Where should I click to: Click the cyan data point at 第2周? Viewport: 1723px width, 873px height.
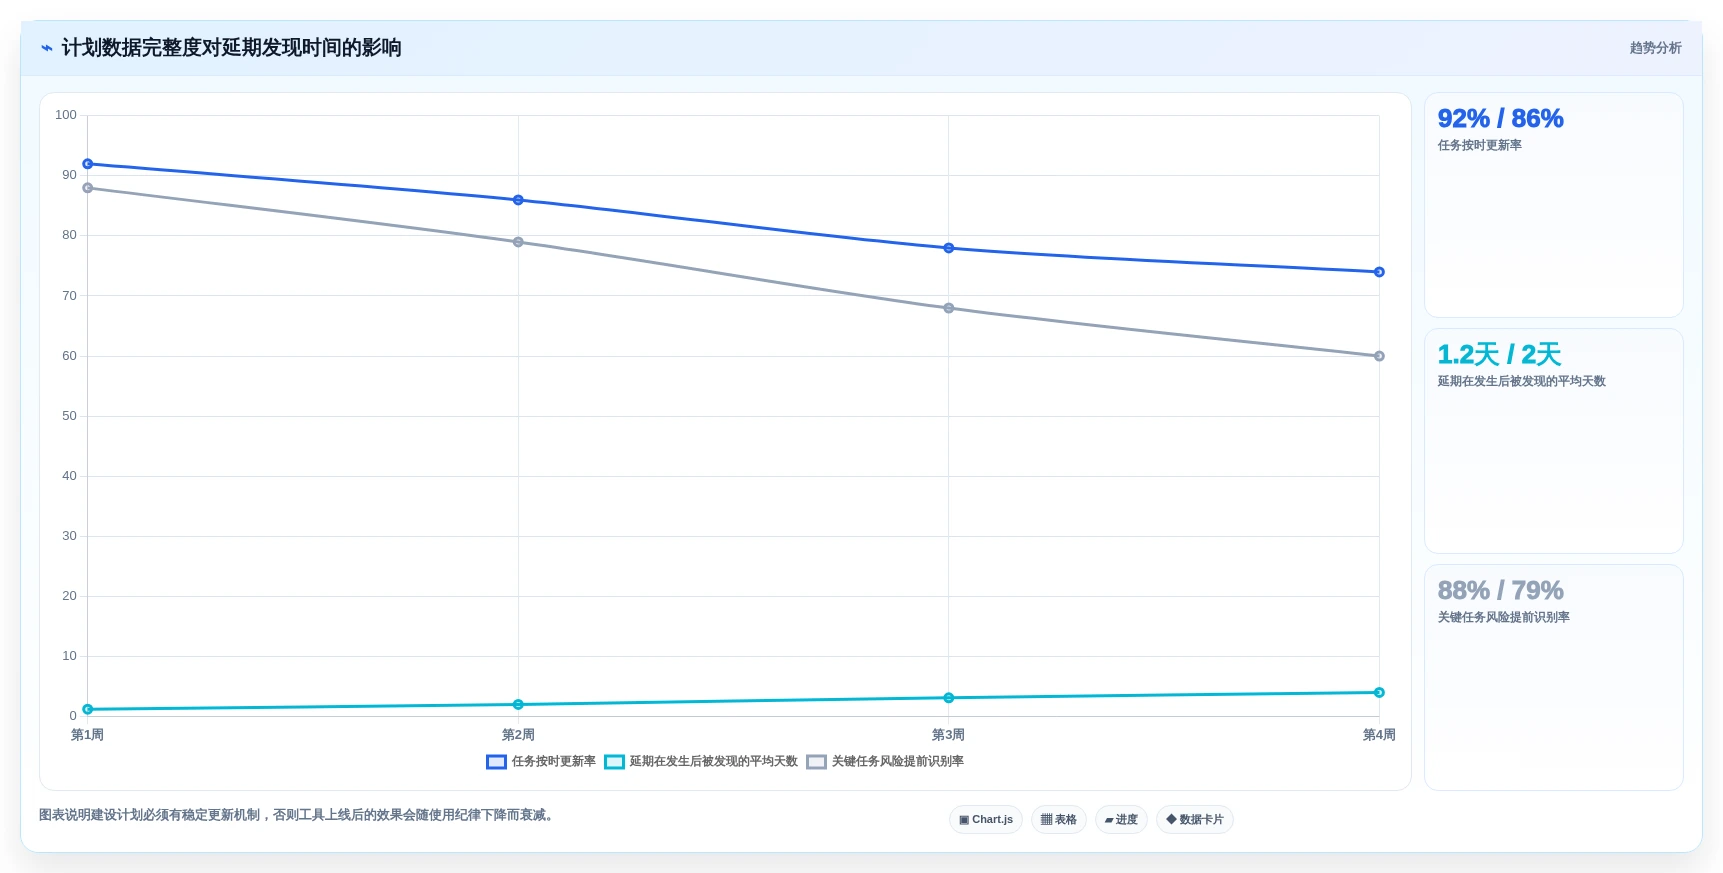[x=518, y=705]
